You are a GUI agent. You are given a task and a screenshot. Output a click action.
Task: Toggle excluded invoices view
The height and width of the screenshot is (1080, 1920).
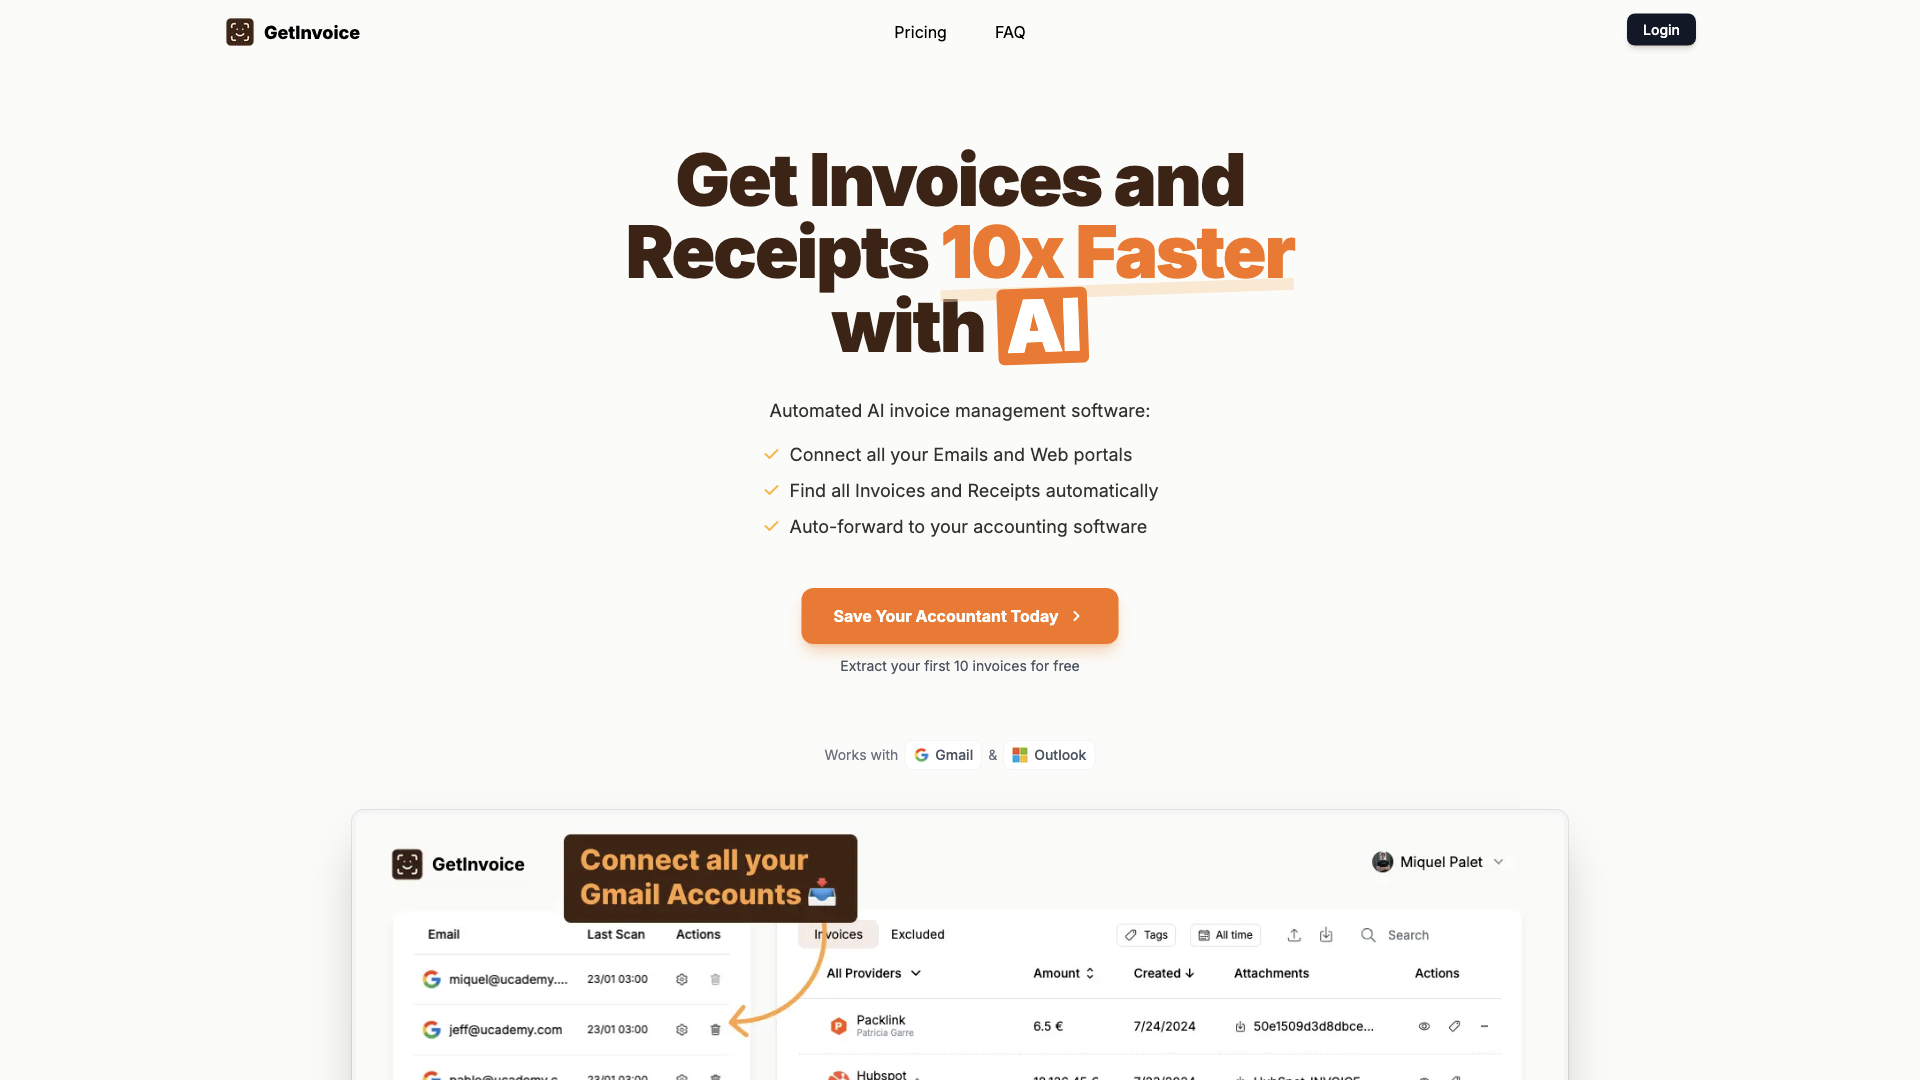pyautogui.click(x=918, y=934)
